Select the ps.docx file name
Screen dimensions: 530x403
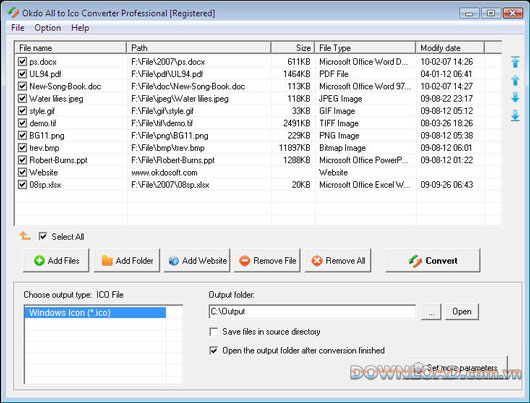tap(43, 62)
